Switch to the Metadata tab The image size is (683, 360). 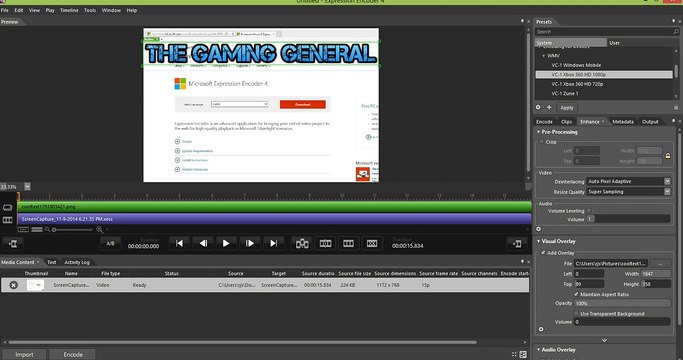point(623,122)
